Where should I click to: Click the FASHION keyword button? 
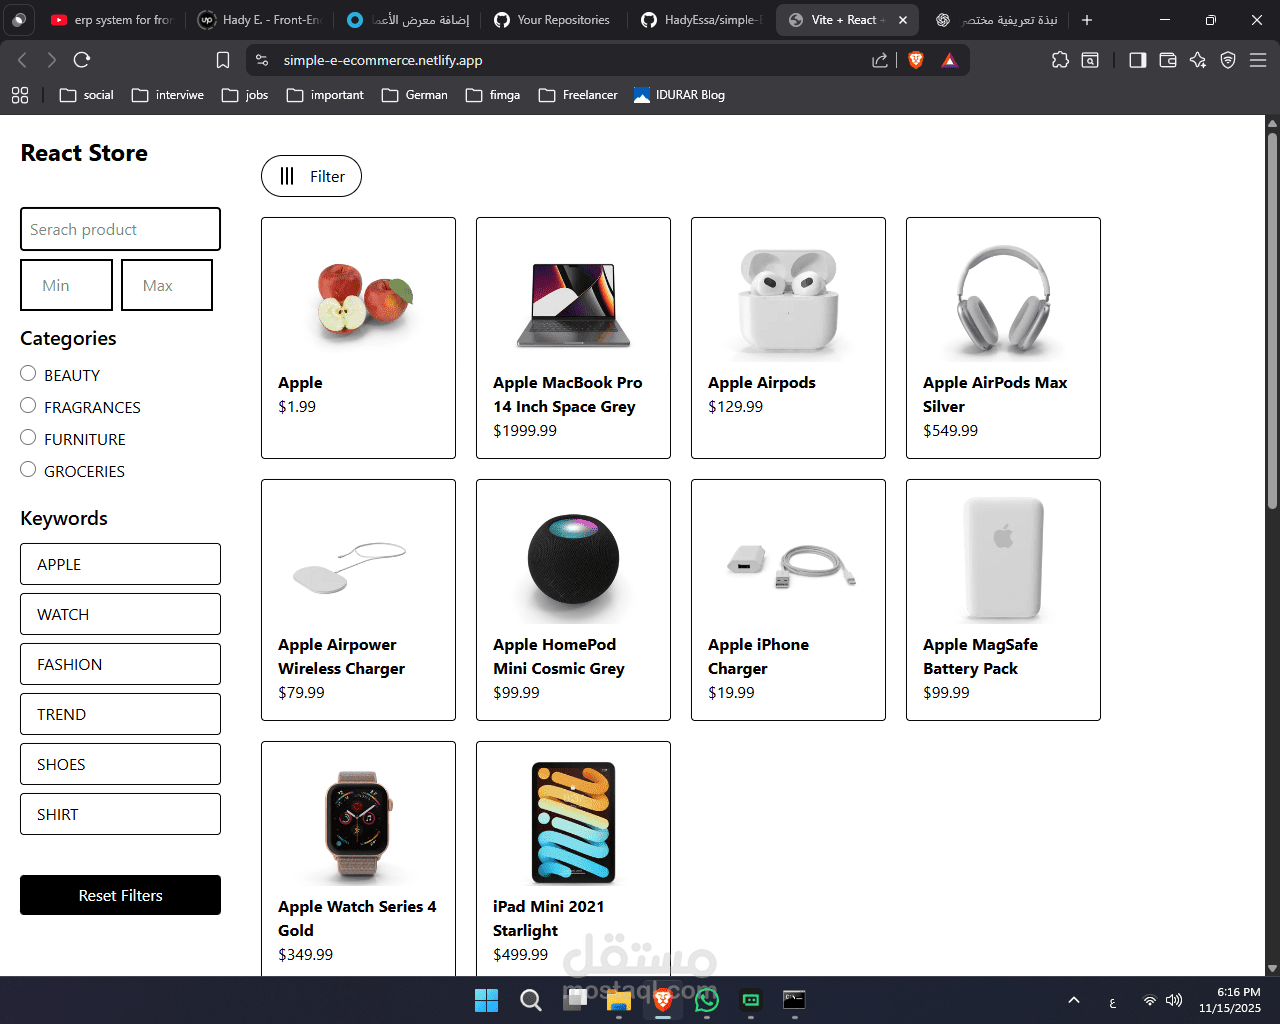coord(120,664)
